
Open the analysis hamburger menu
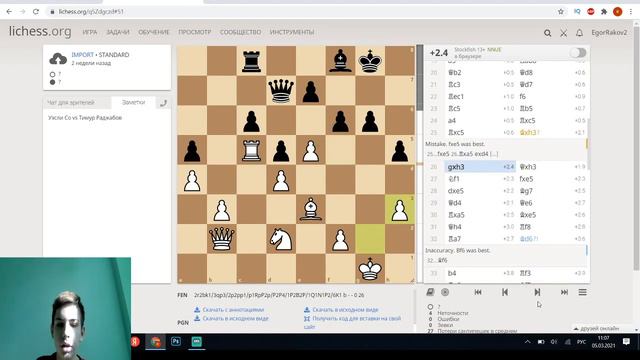pos(582,292)
